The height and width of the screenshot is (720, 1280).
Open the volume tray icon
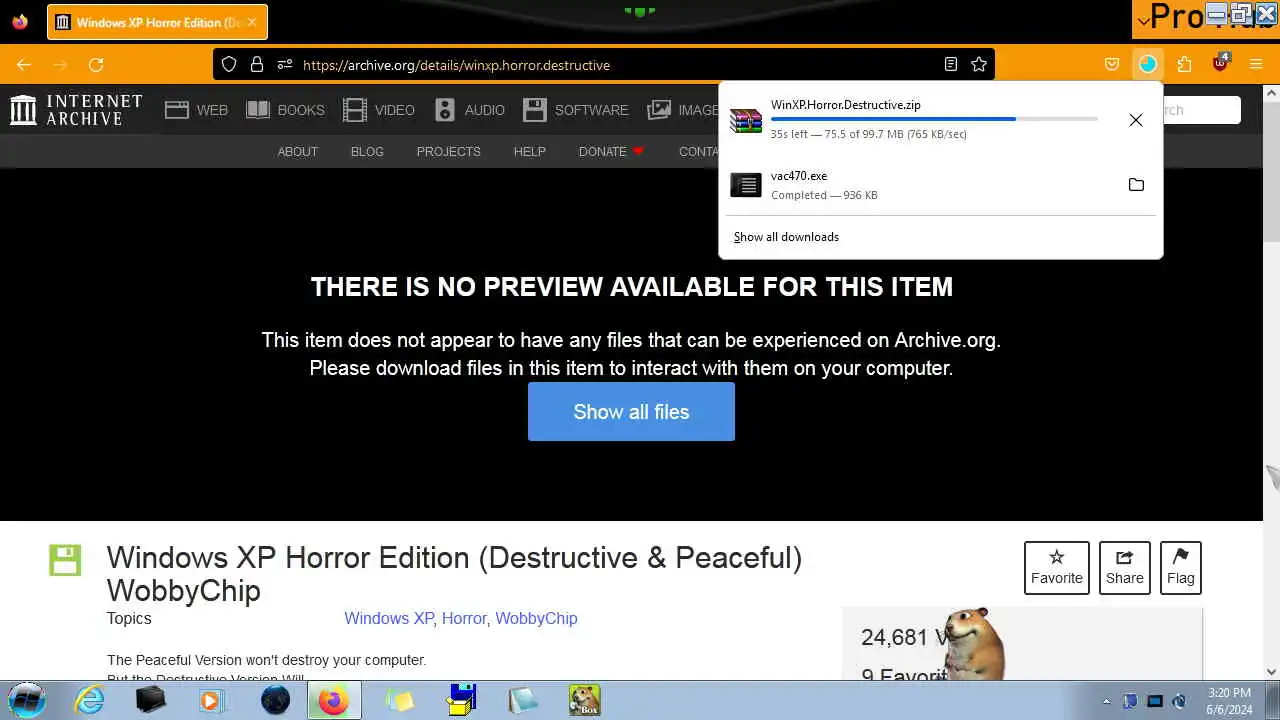coord(1179,701)
